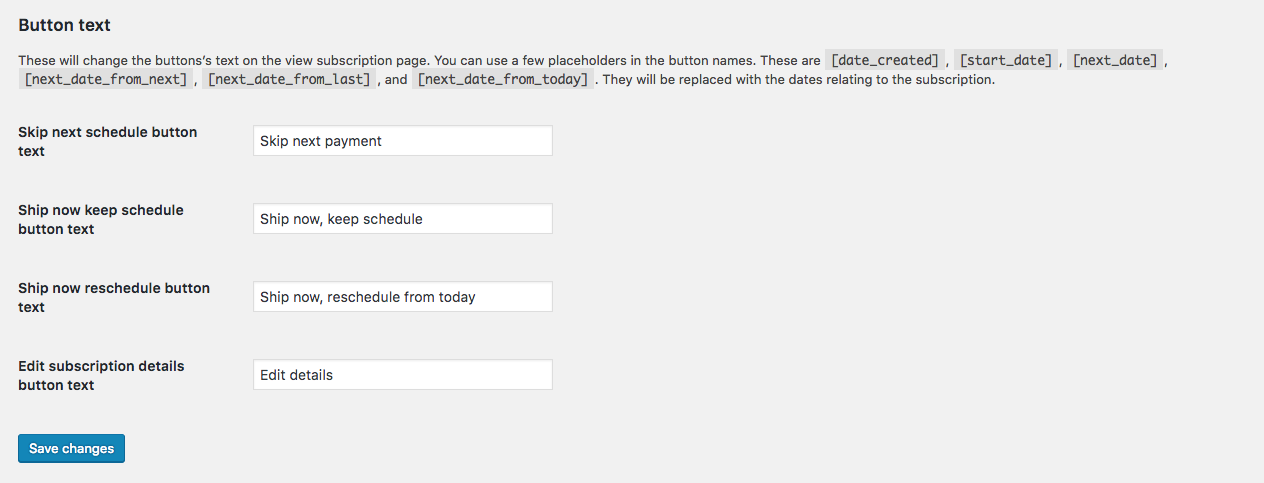Image resolution: width=1264 pixels, height=483 pixels.
Task: Click the Ship now reschedule button text field
Action: click(x=402, y=297)
